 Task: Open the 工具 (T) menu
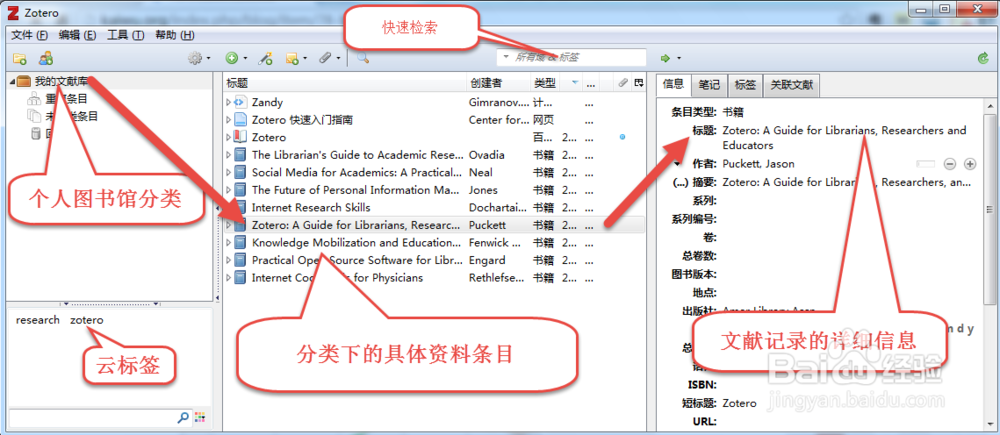(125, 35)
